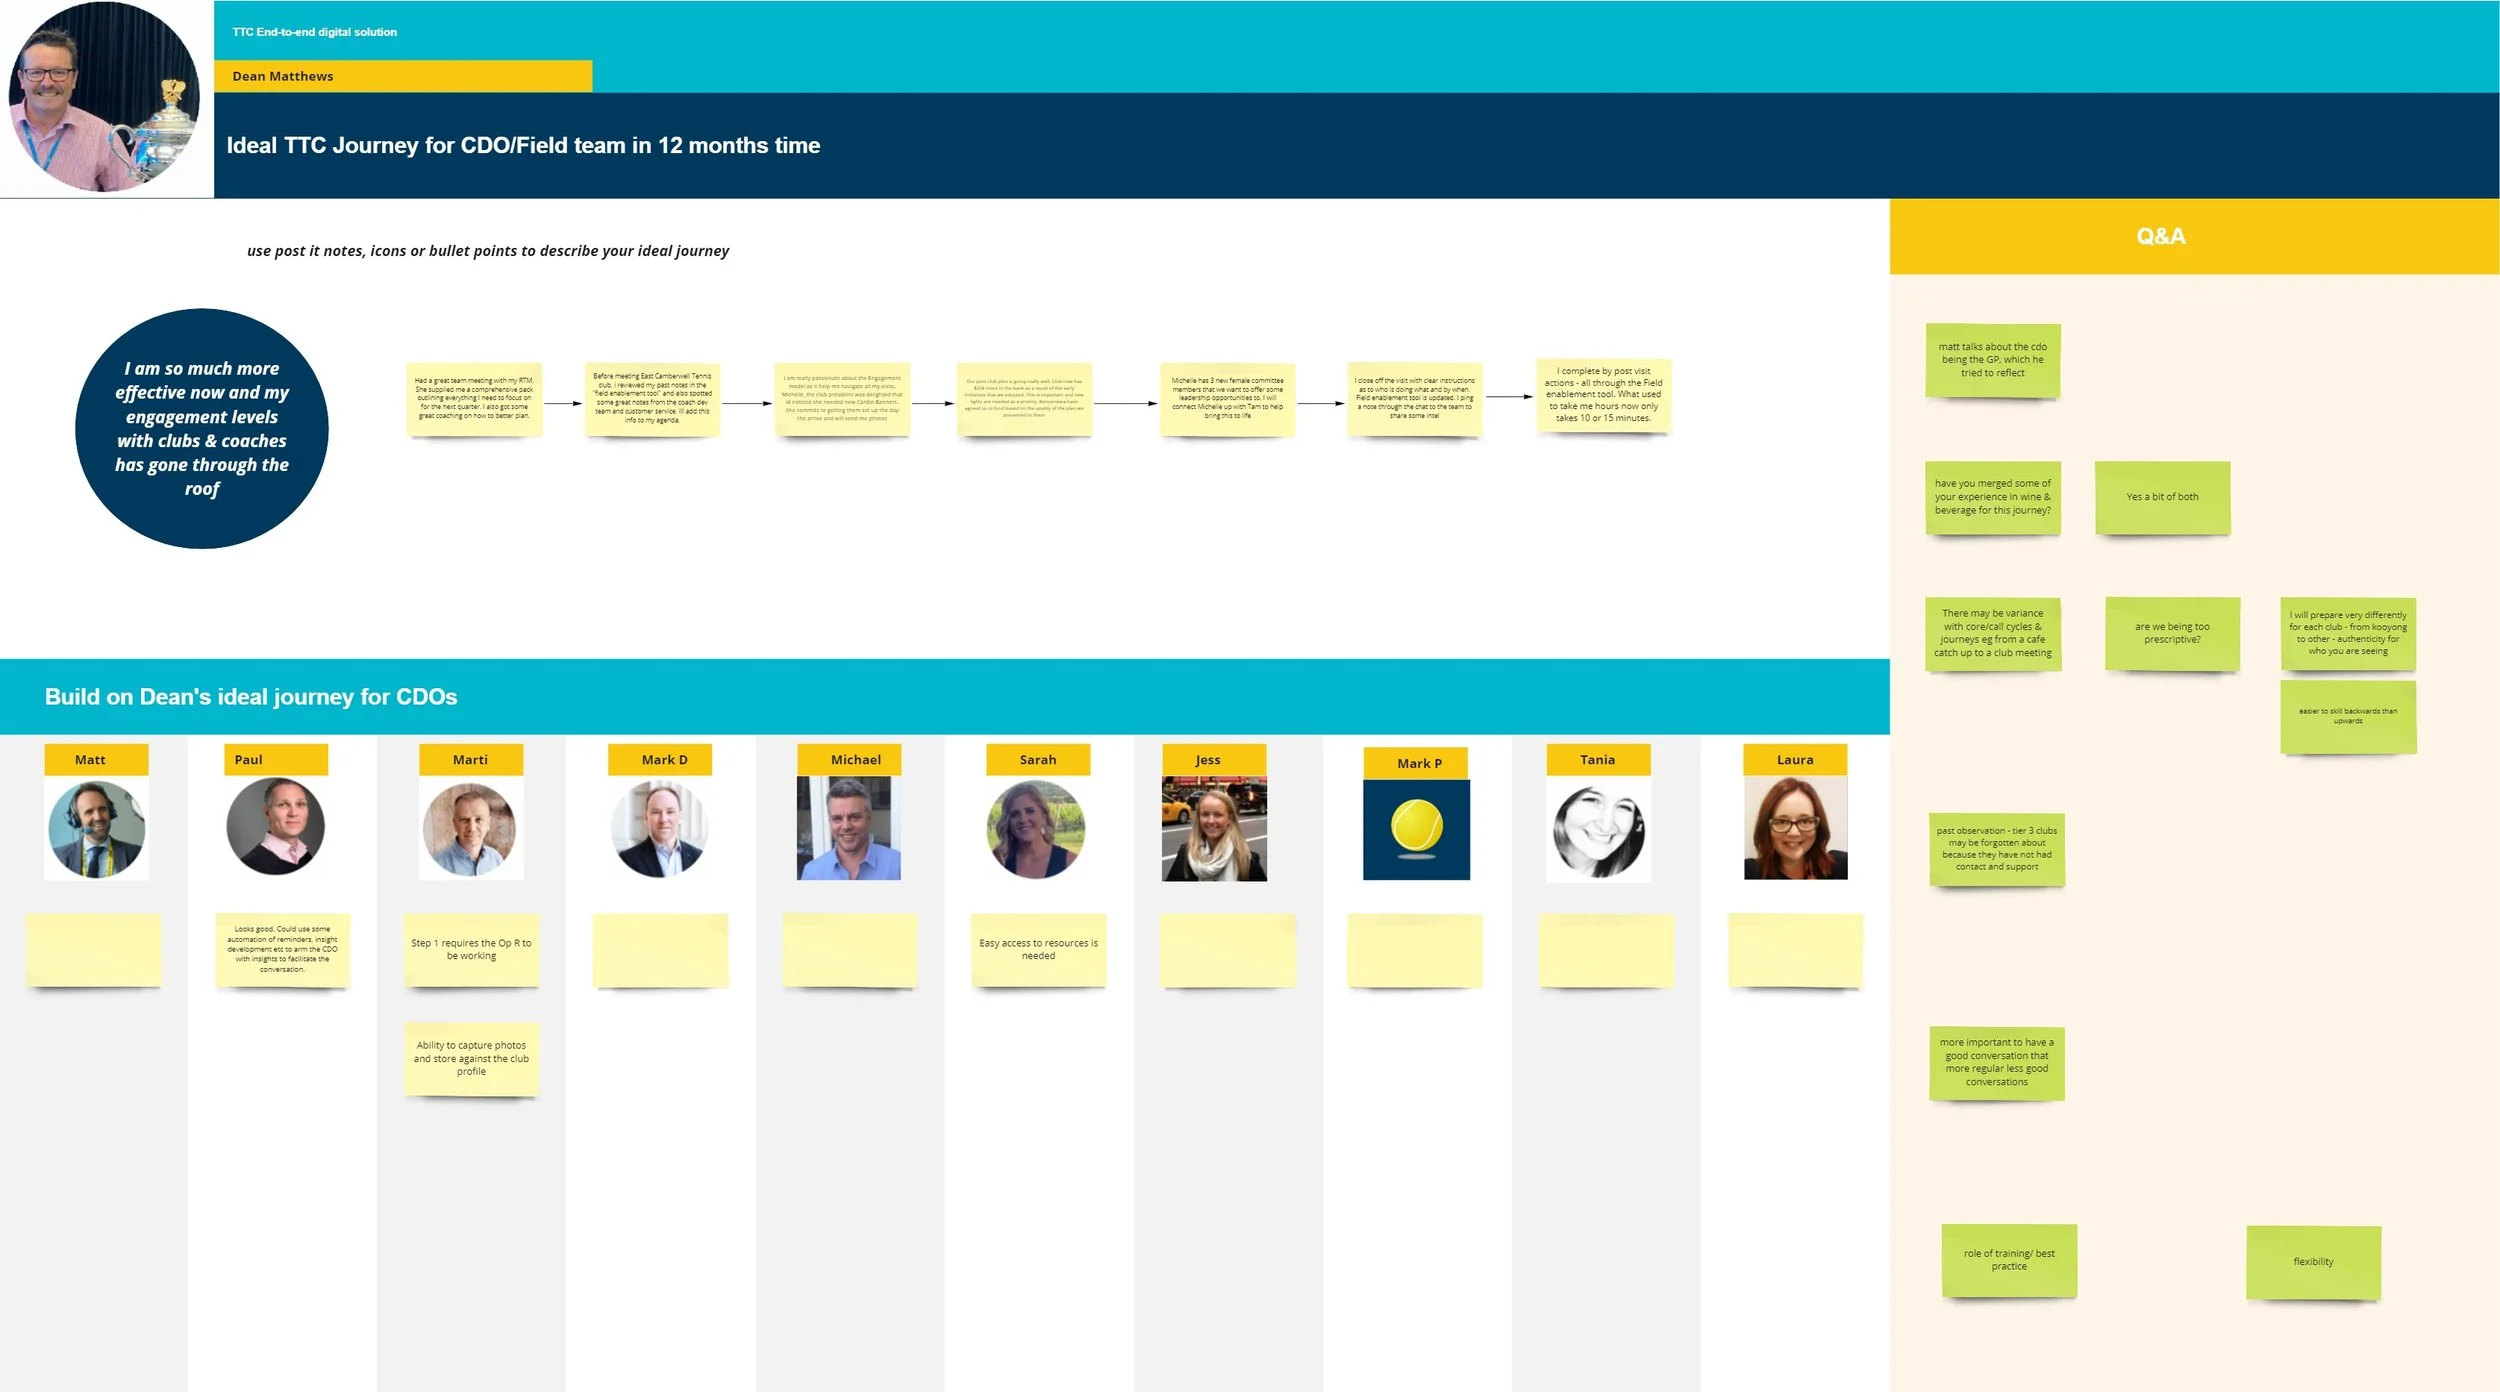Select Laura's profile photo
This screenshot has width=2500, height=1392.
coord(1795,829)
